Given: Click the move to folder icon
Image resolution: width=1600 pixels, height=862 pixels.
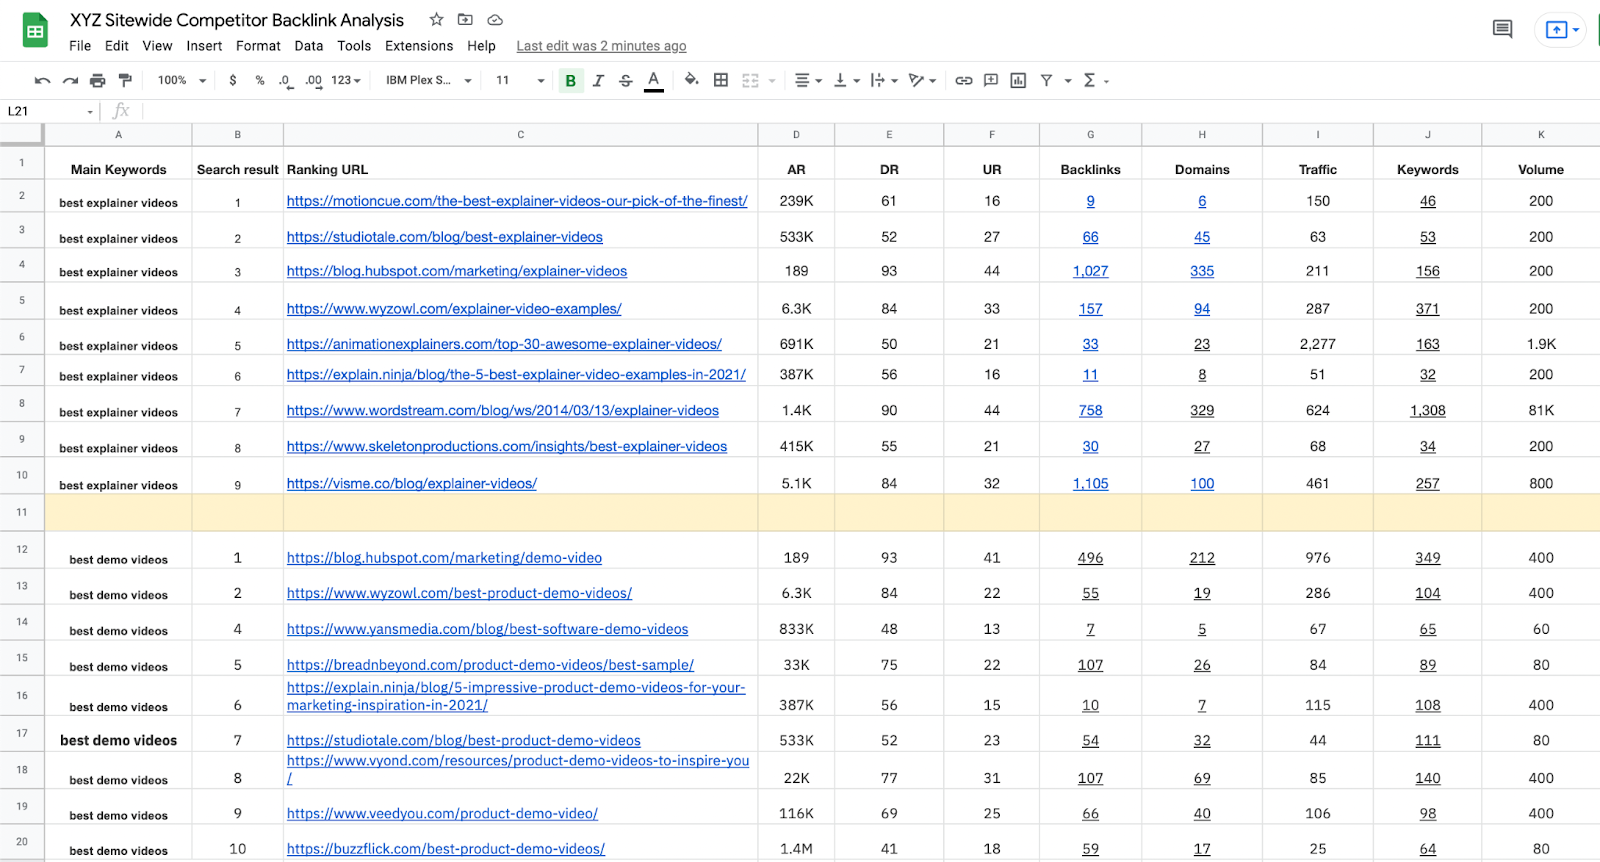Looking at the screenshot, I should click(465, 19).
